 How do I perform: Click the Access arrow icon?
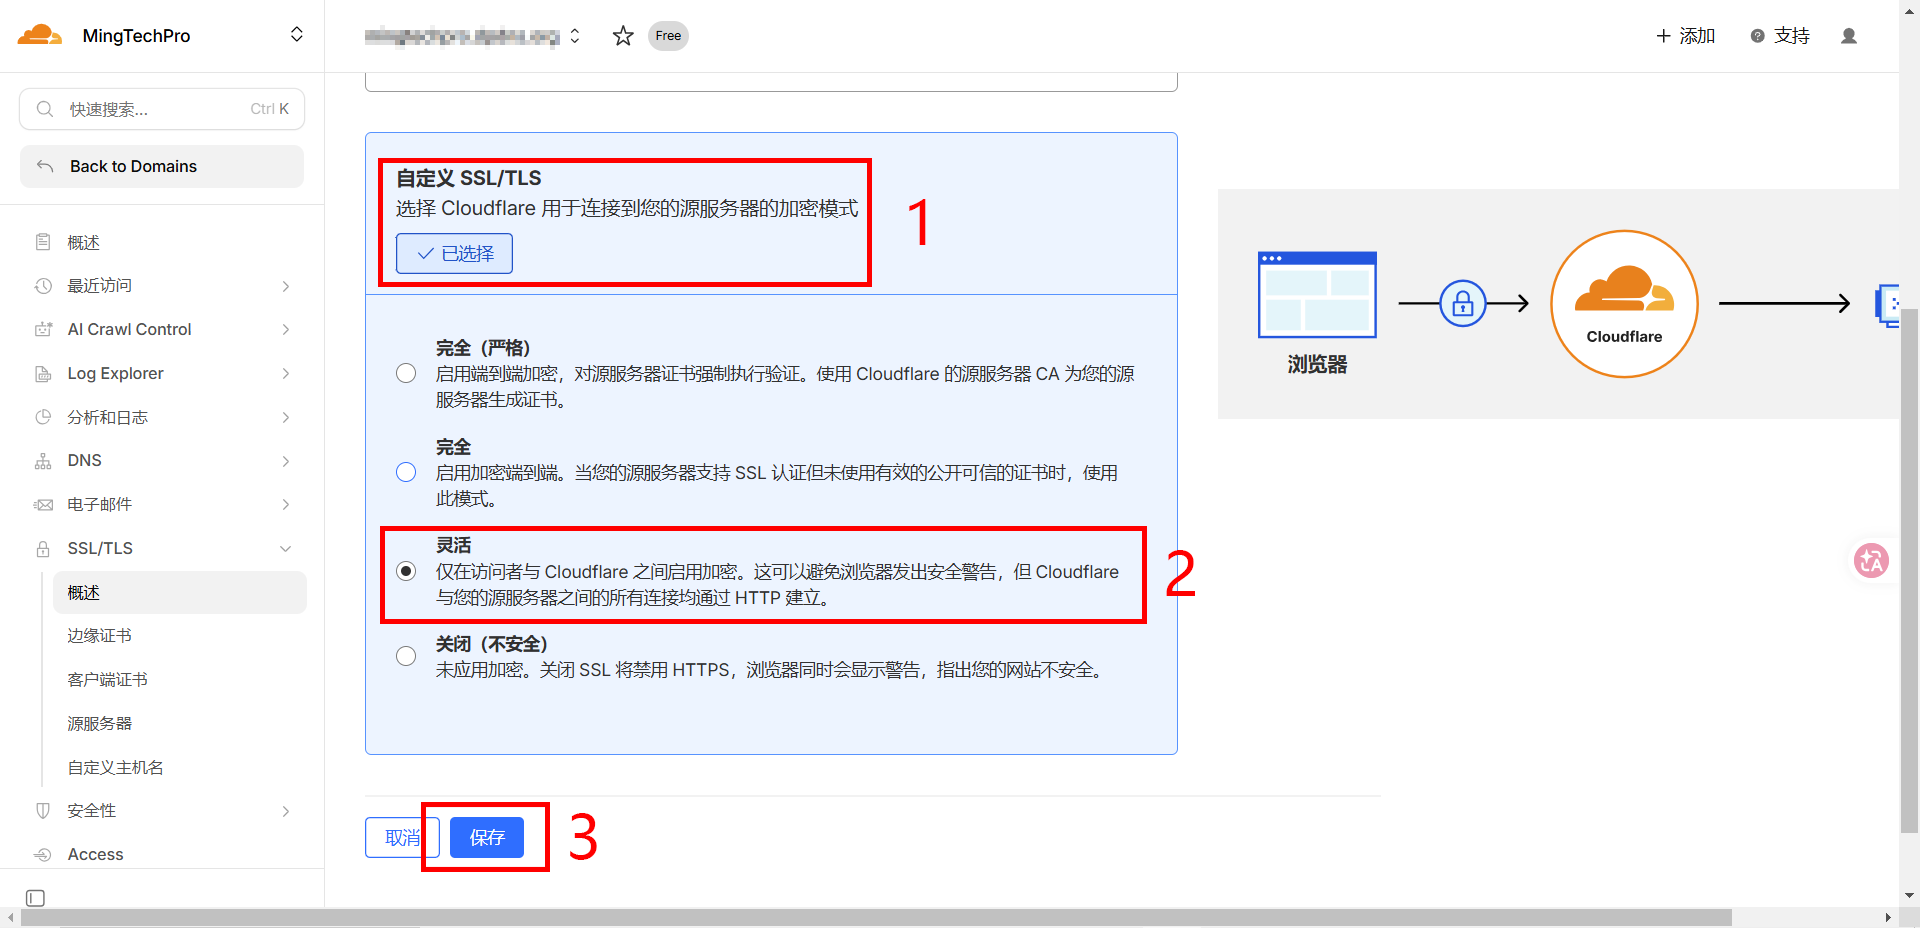point(43,855)
